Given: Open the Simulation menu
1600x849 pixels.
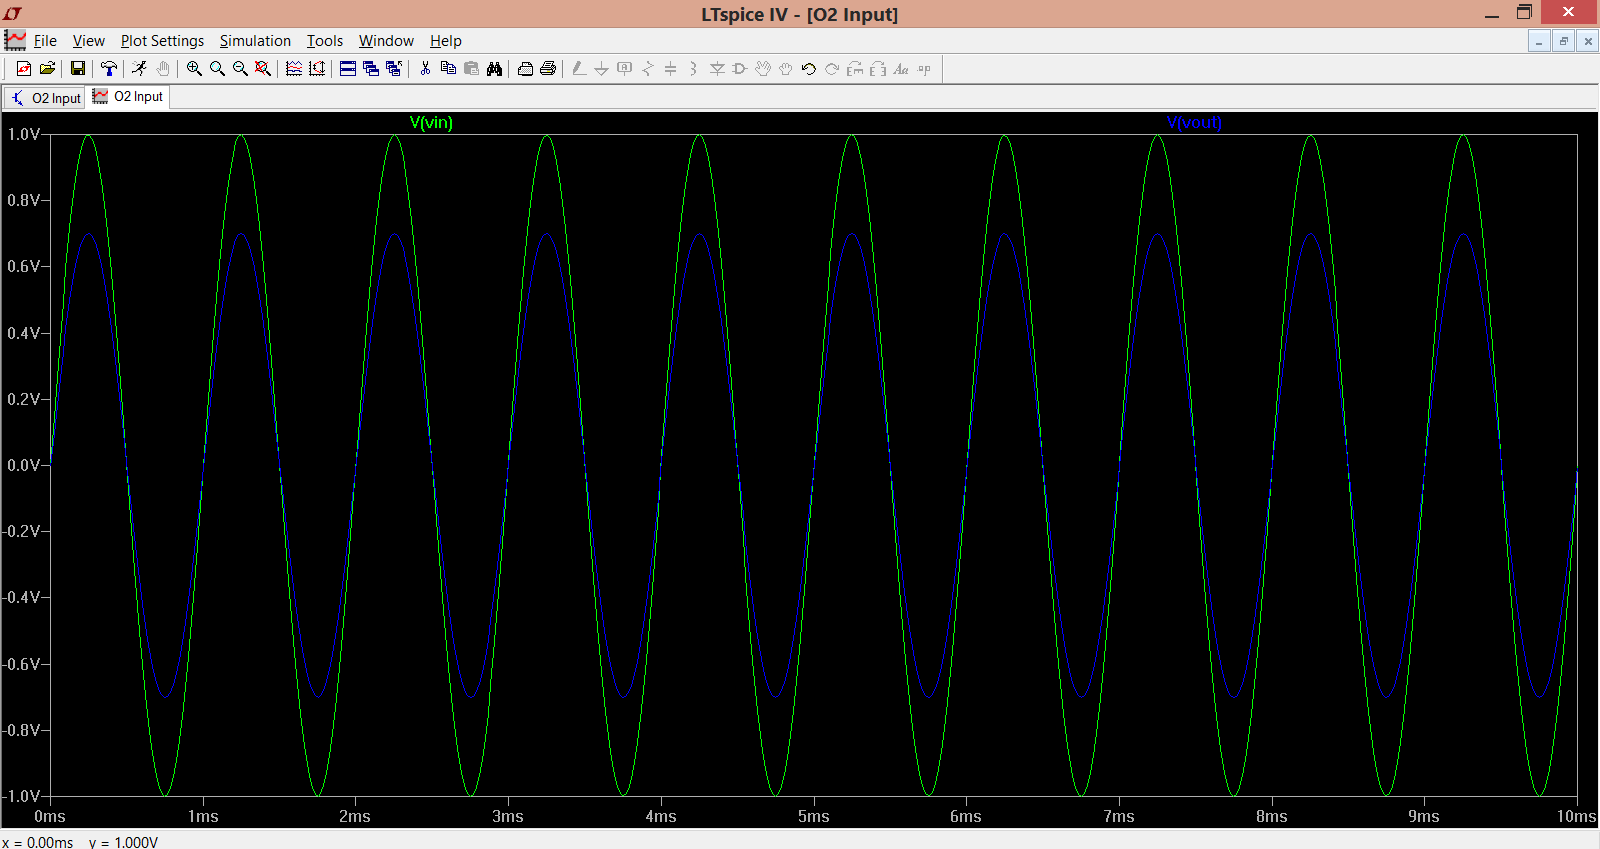Looking at the screenshot, I should [x=255, y=41].
